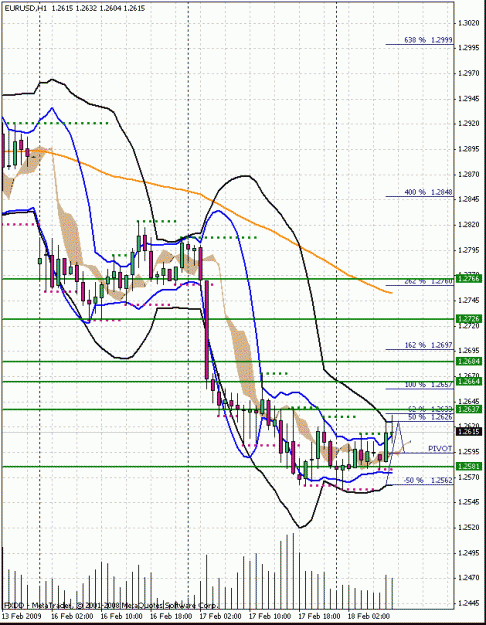The height and width of the screenshot is (625, 486).
Task: Select the 50 % 1.2626 Fibonacci label
Action: (x=430, y=417)
